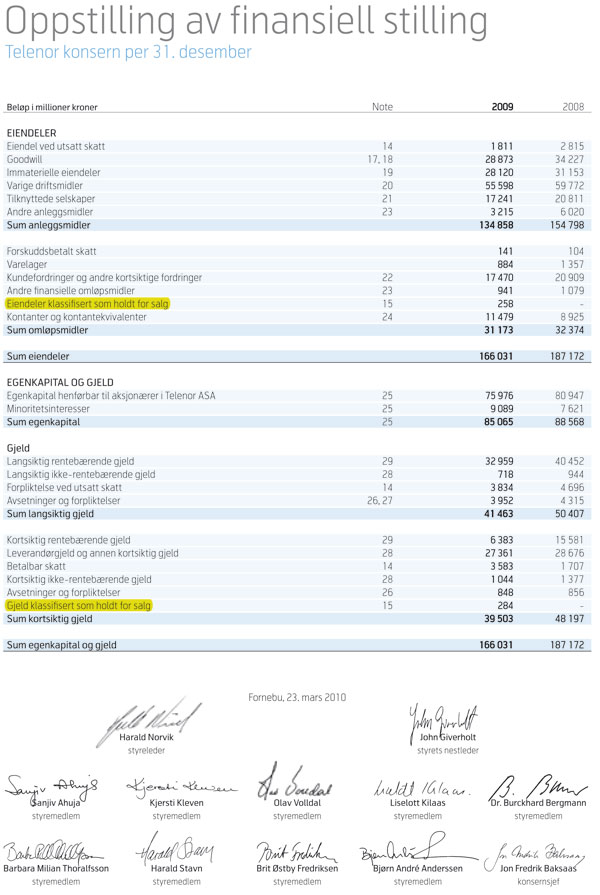Click 'Forskuddsbetalt skatt' row label
This screenshot has width=600, height=895.
pos(51,251)
